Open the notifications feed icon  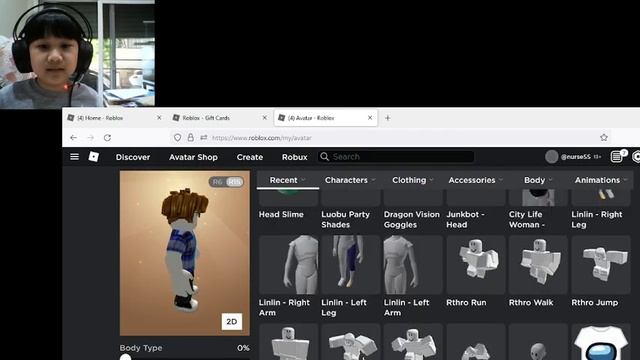coord(617,157)
